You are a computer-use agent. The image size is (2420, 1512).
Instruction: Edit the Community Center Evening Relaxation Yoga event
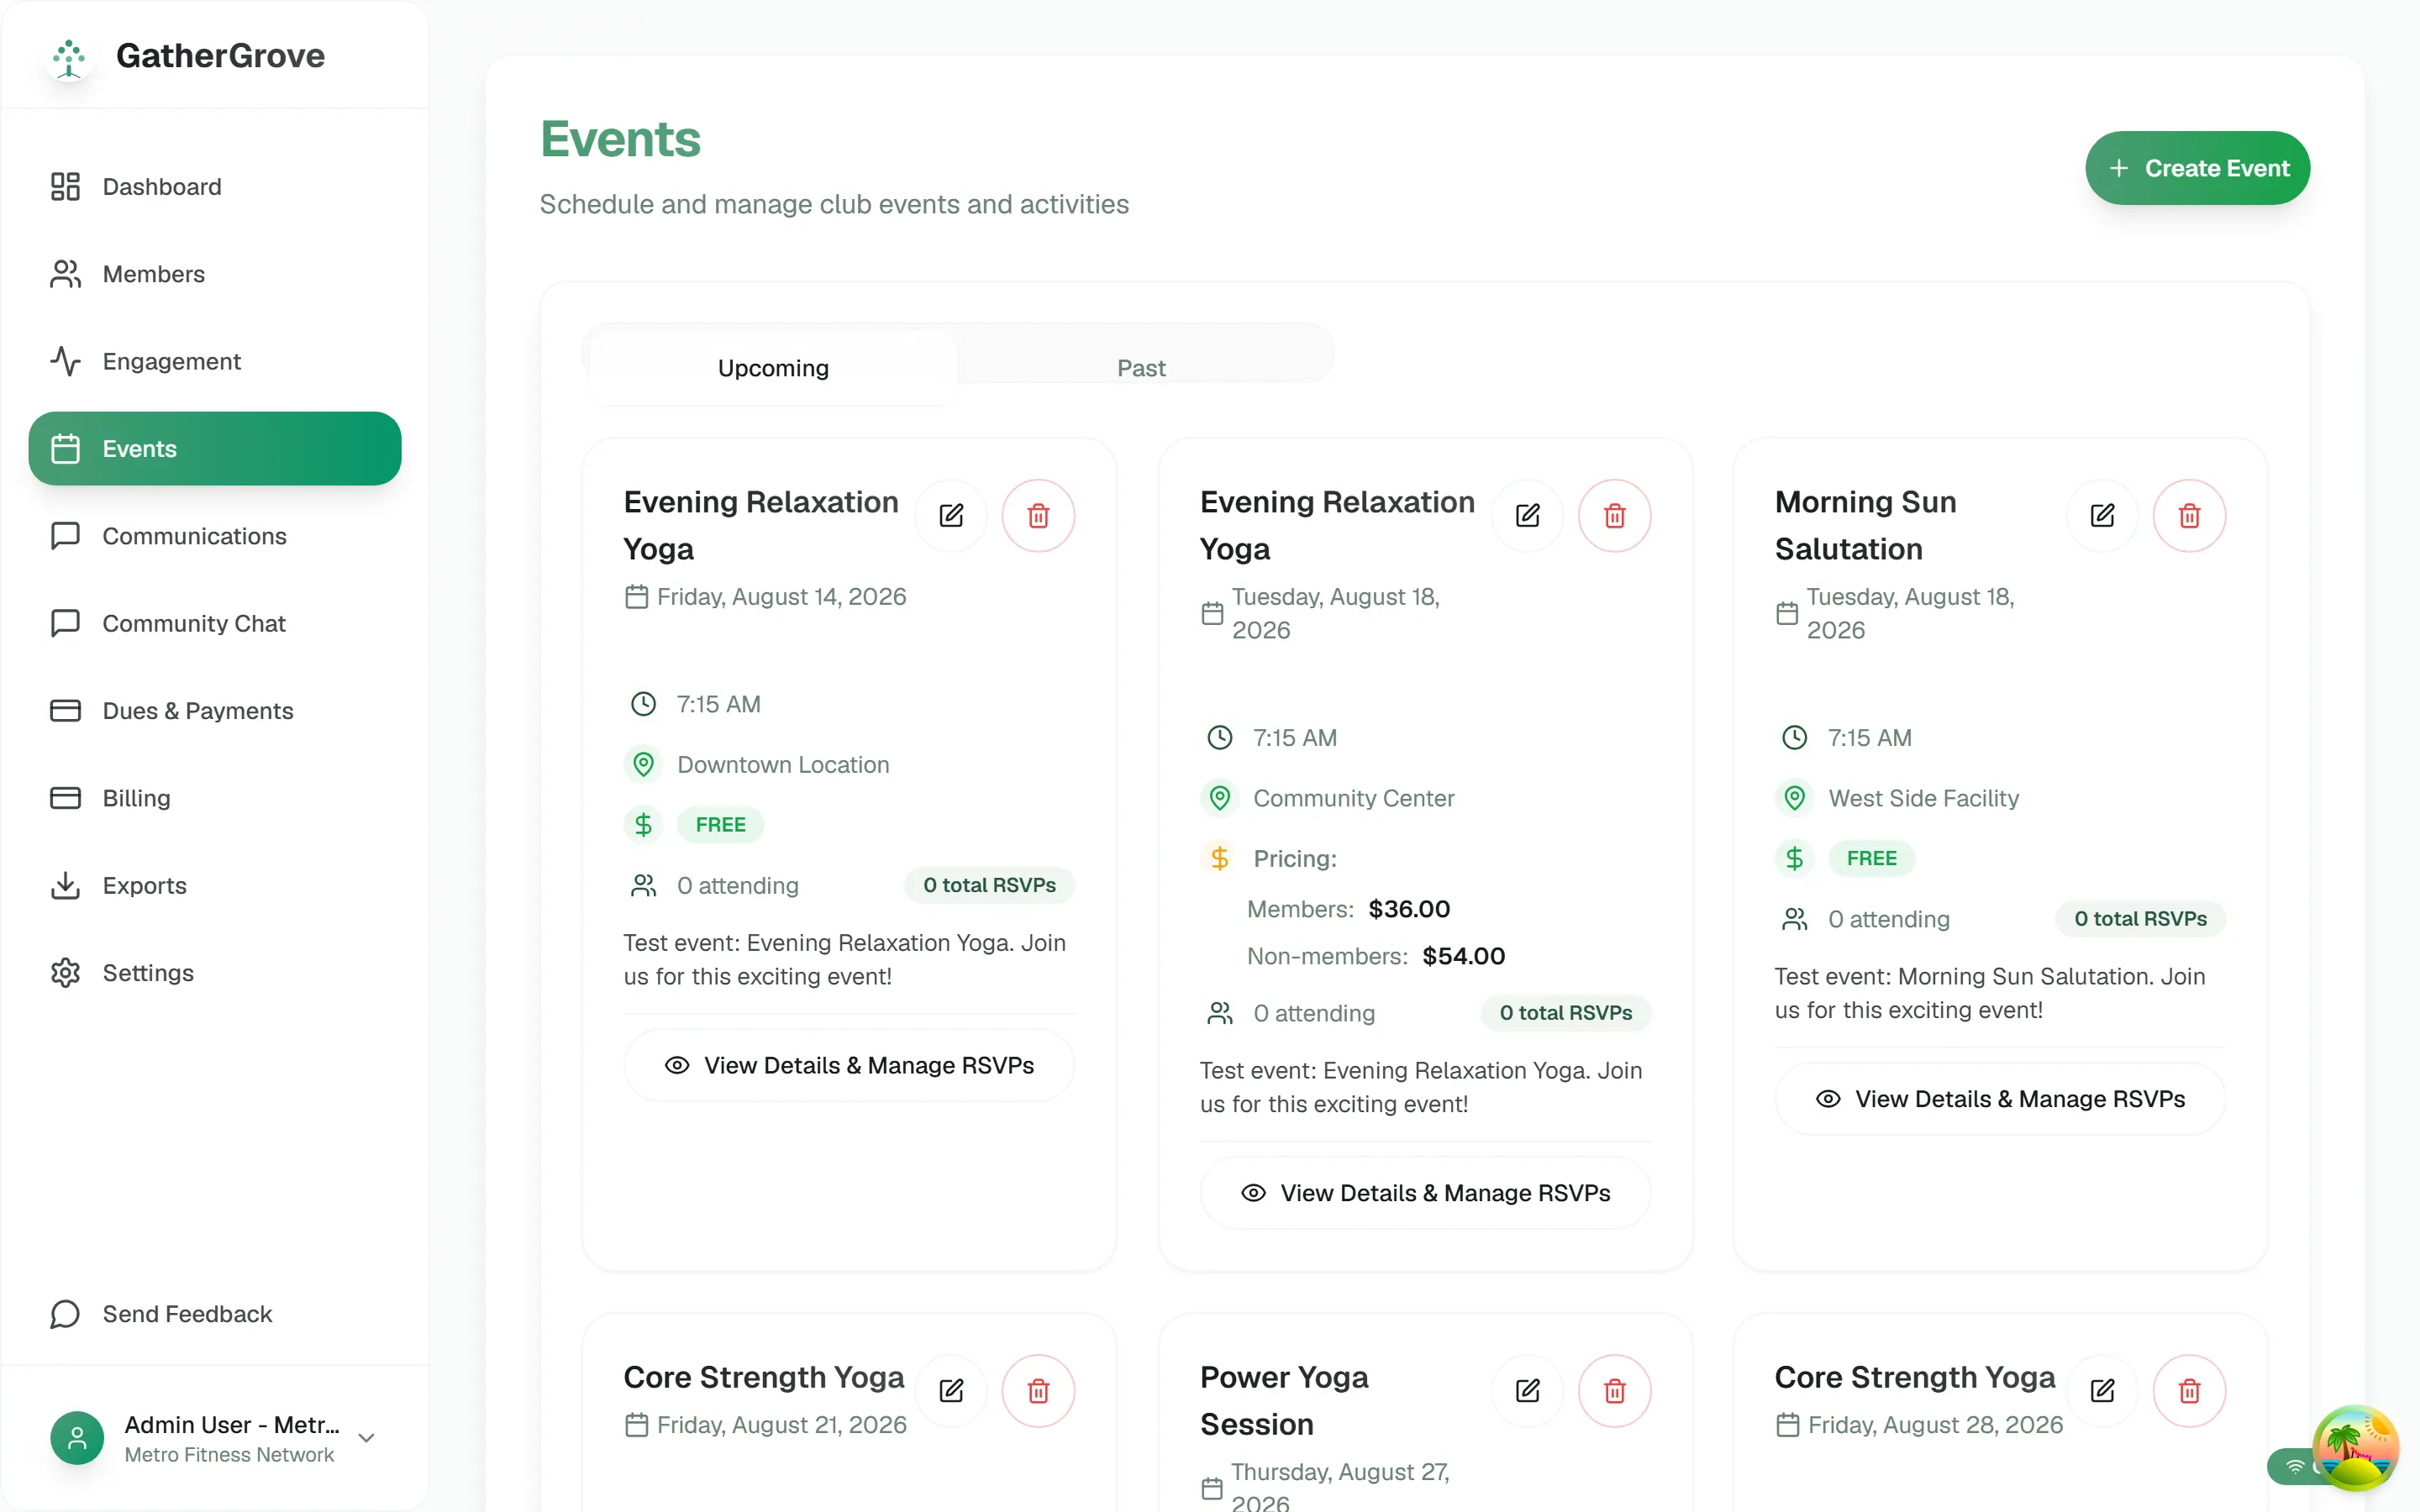coord(1527,516)
